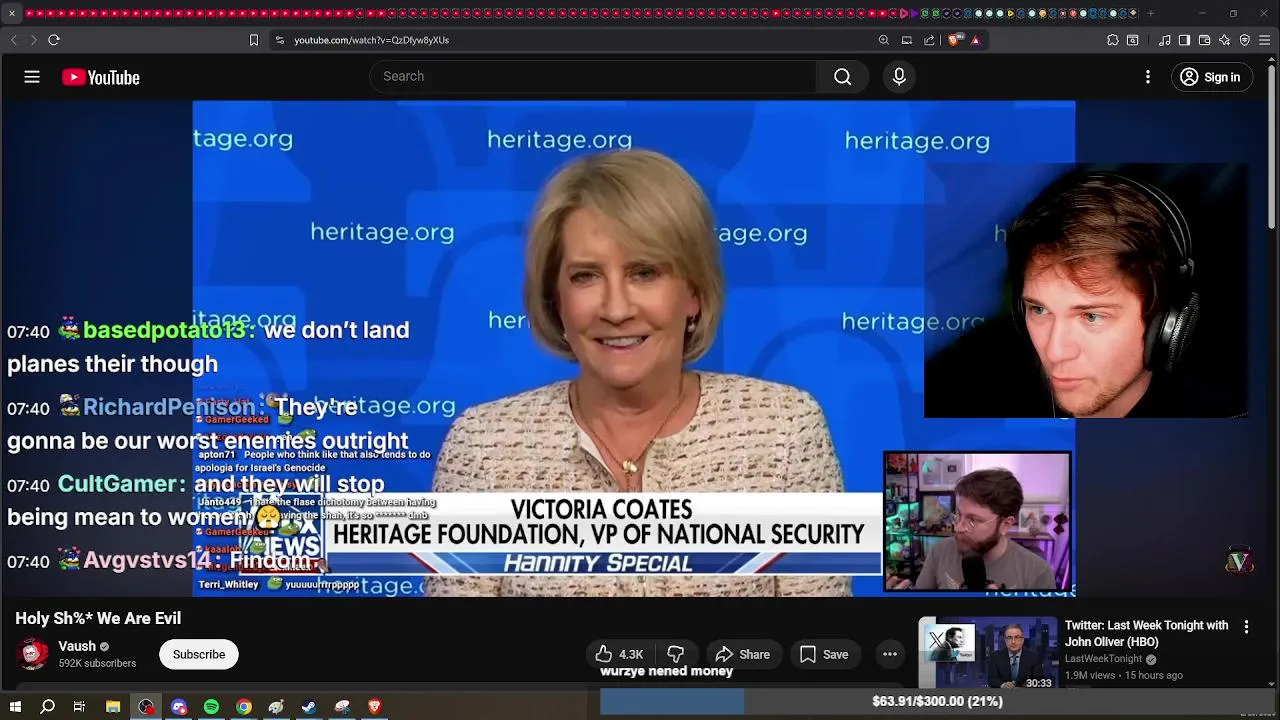
Task: Click the video player frame
Action: (634, 348)
